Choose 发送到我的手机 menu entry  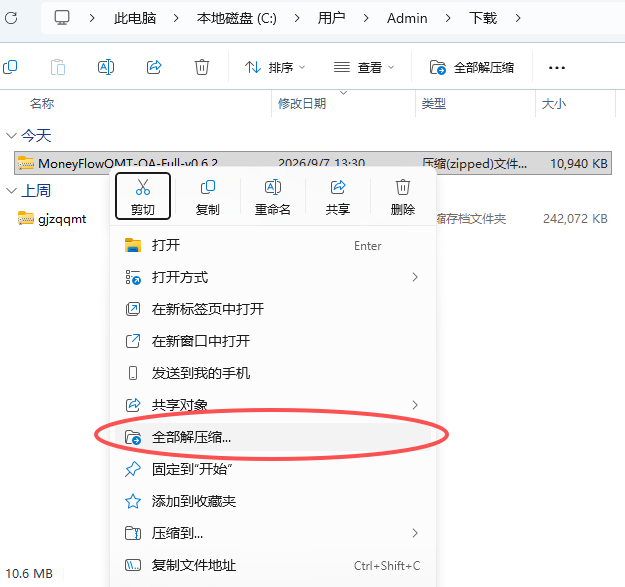(x=273, y=373)
